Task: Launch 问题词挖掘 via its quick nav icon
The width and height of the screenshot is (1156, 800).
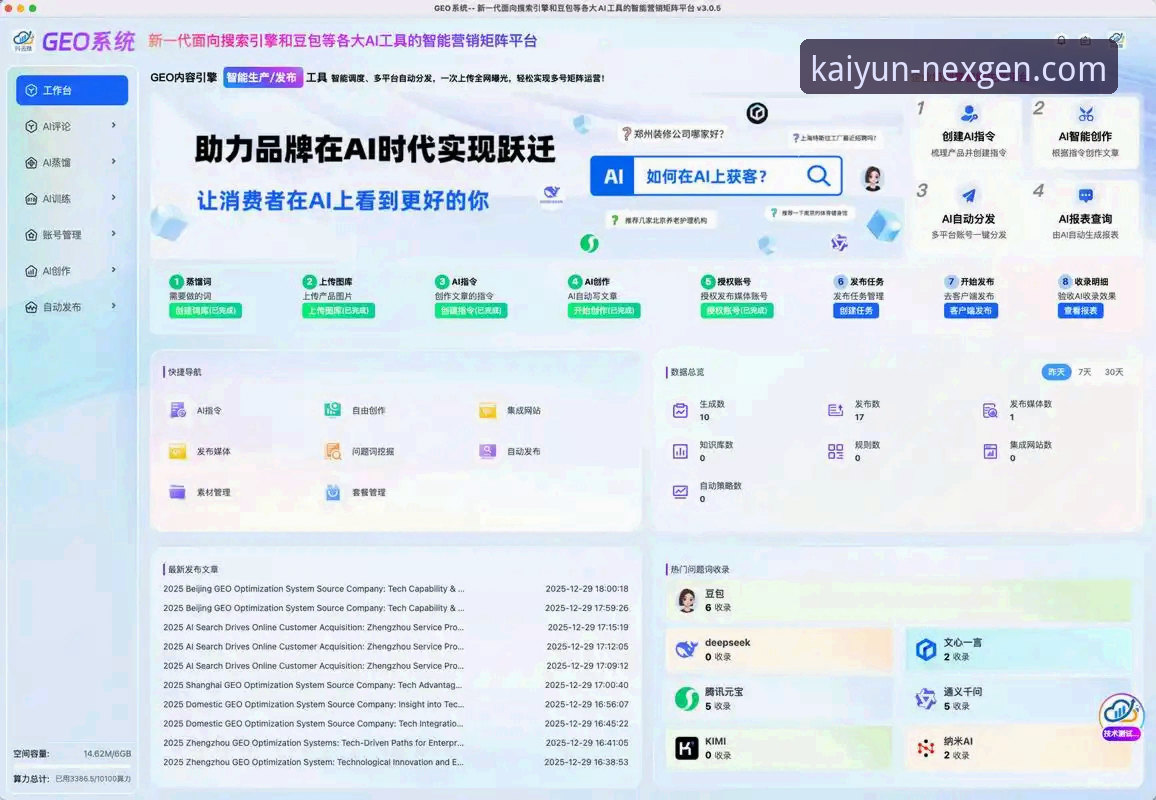Action: [333, 450]
